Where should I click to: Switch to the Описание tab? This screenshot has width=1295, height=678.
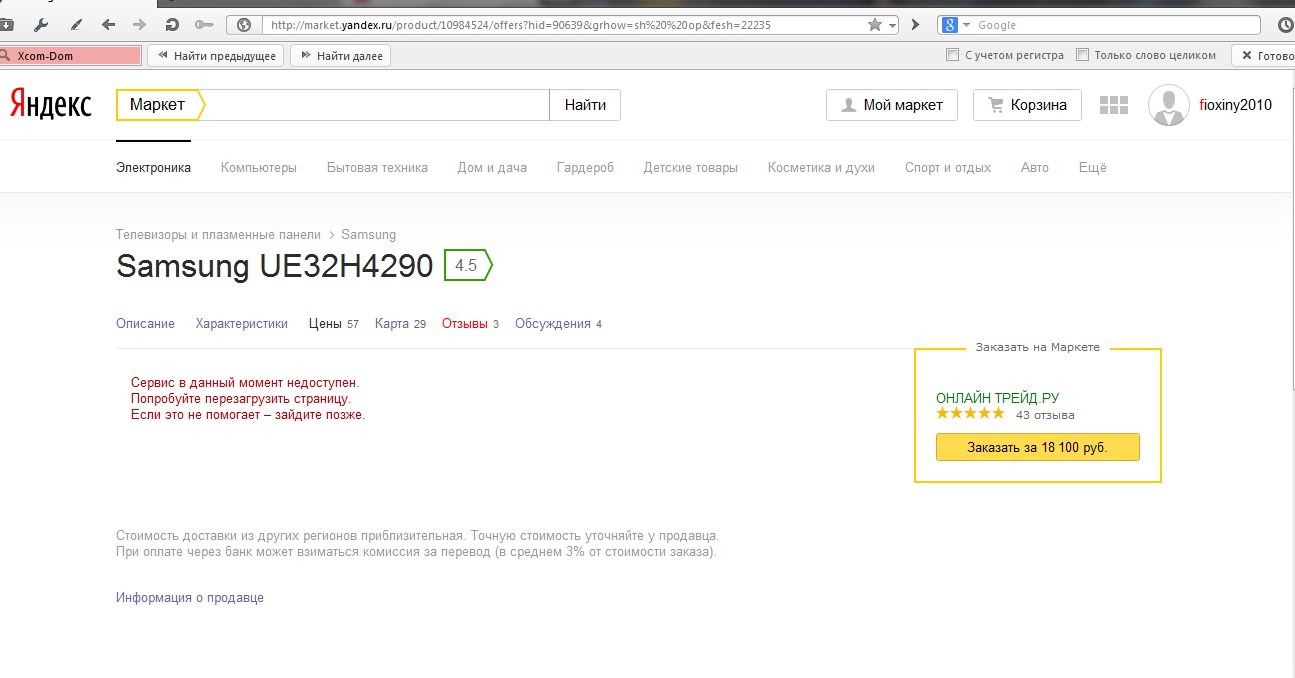coord(145,324)
